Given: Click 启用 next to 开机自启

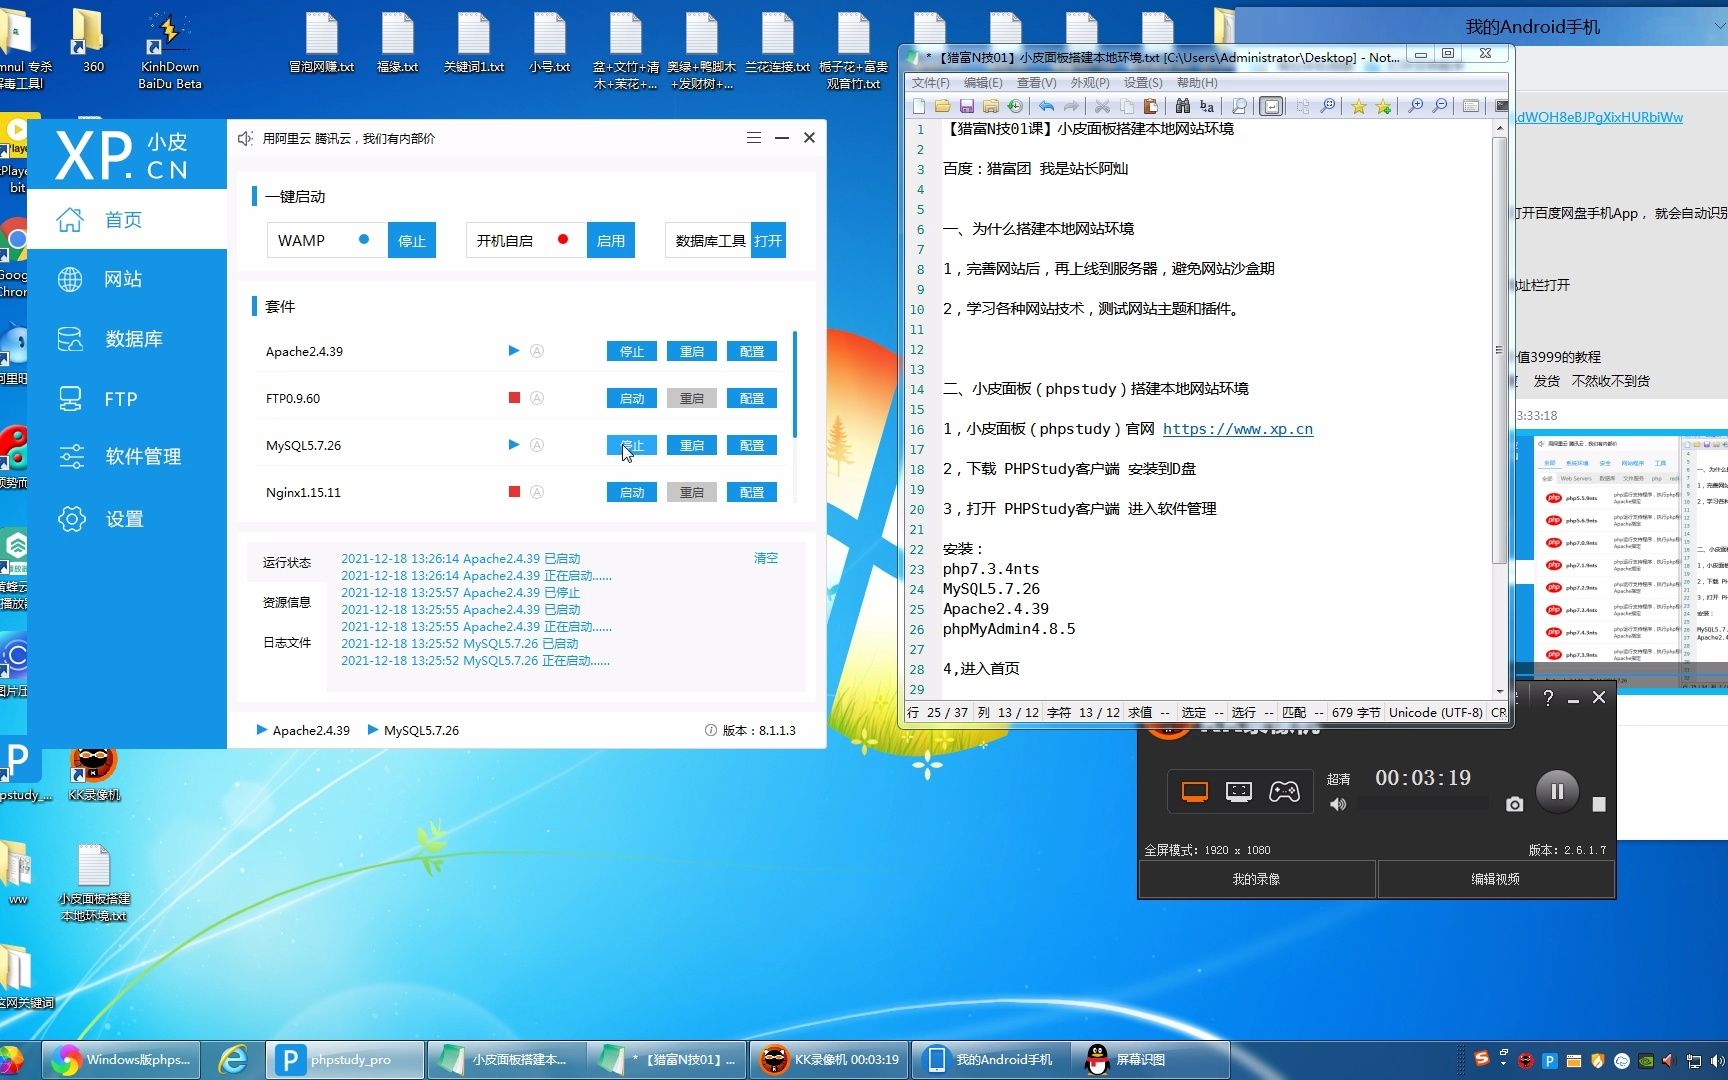Looking at the screenshot, I should click(610, 240).
